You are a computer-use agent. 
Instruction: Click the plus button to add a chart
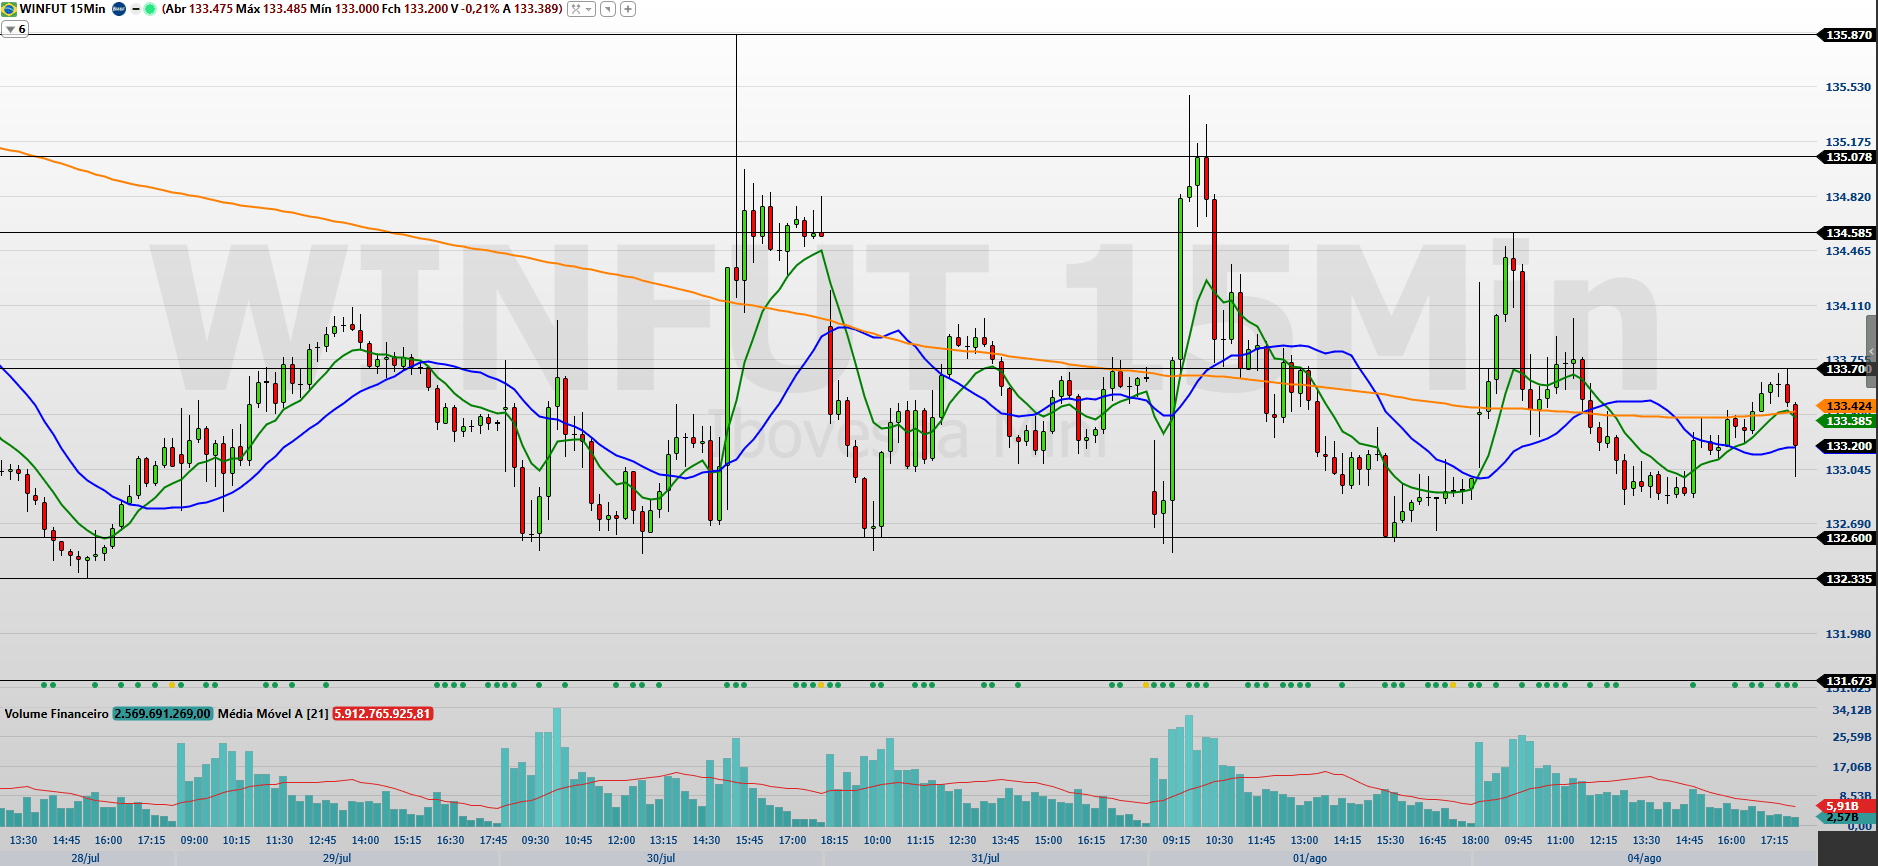click(628, 9)
